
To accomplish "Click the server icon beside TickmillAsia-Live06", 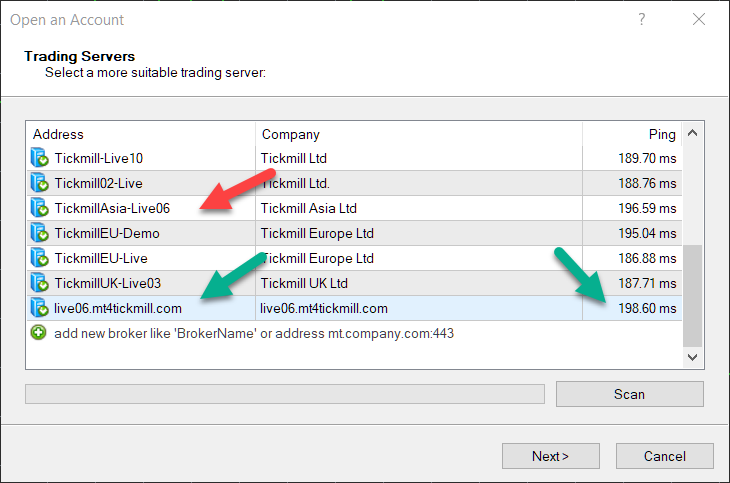I will (40, 208).
